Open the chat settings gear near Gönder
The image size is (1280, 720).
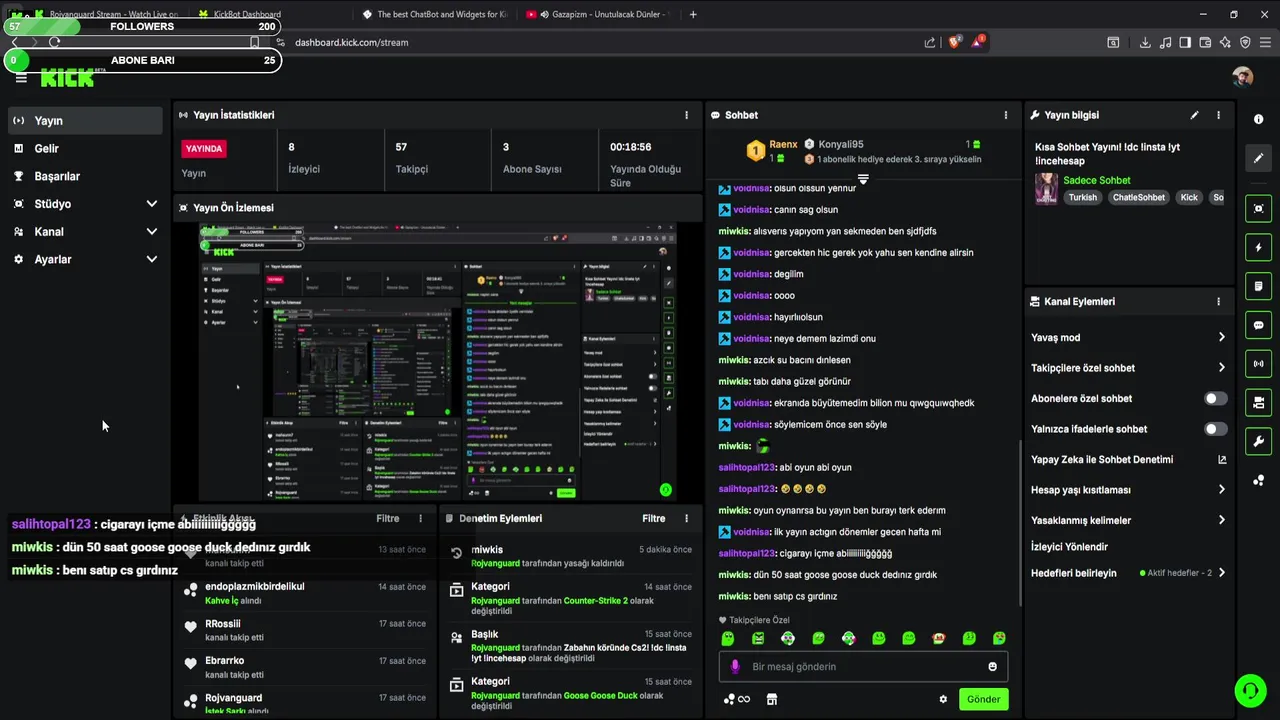[x=943, y=699]
